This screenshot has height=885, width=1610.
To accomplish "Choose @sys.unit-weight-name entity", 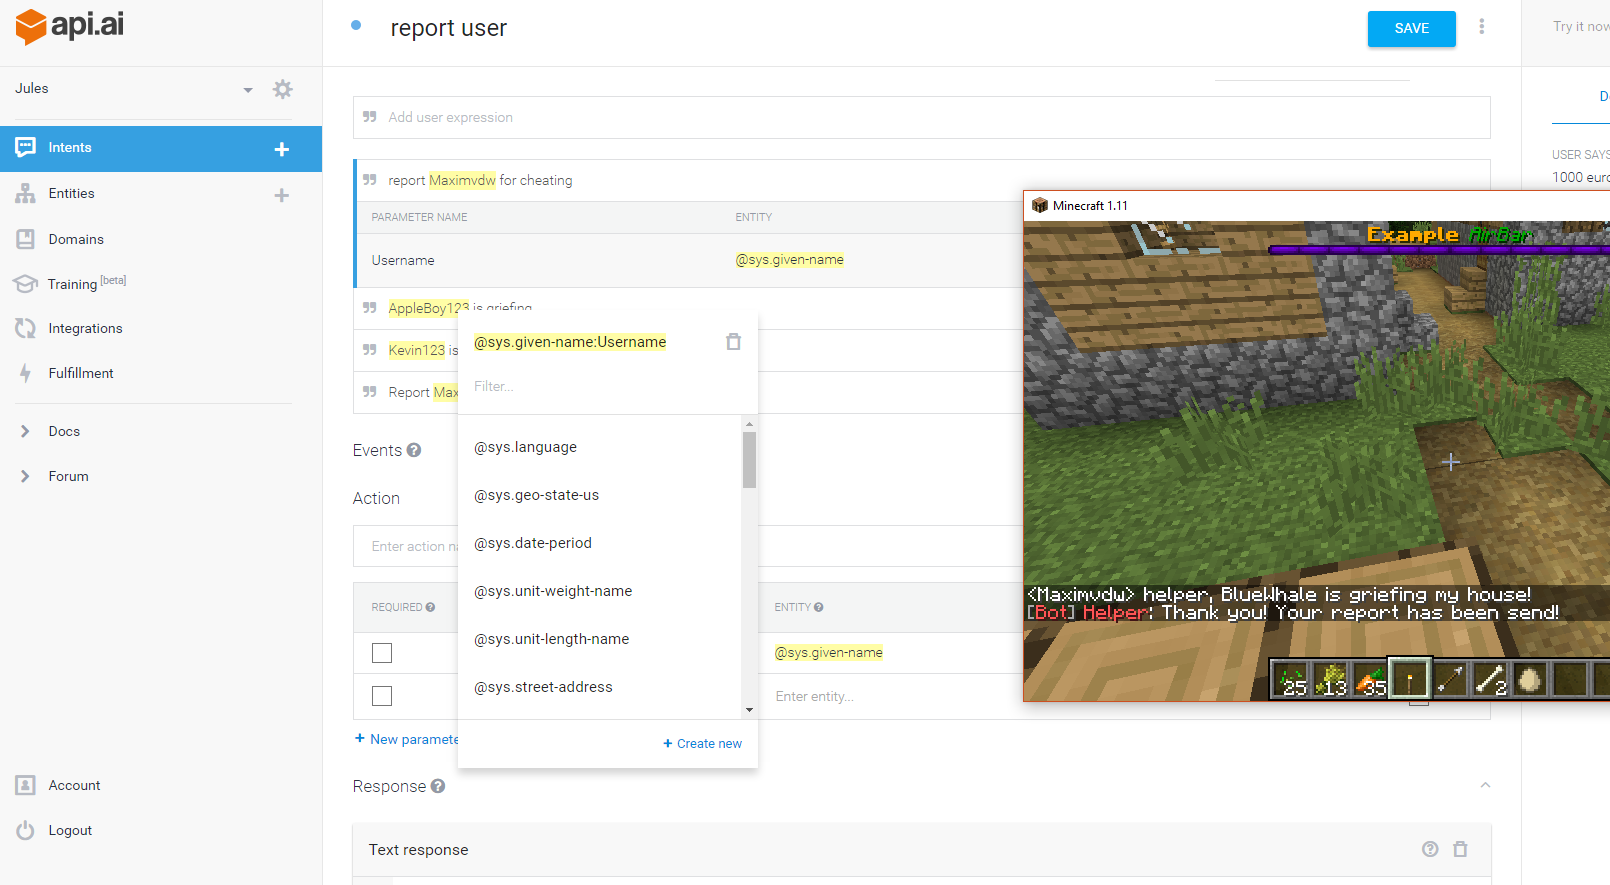I will [x=553, y=592].
